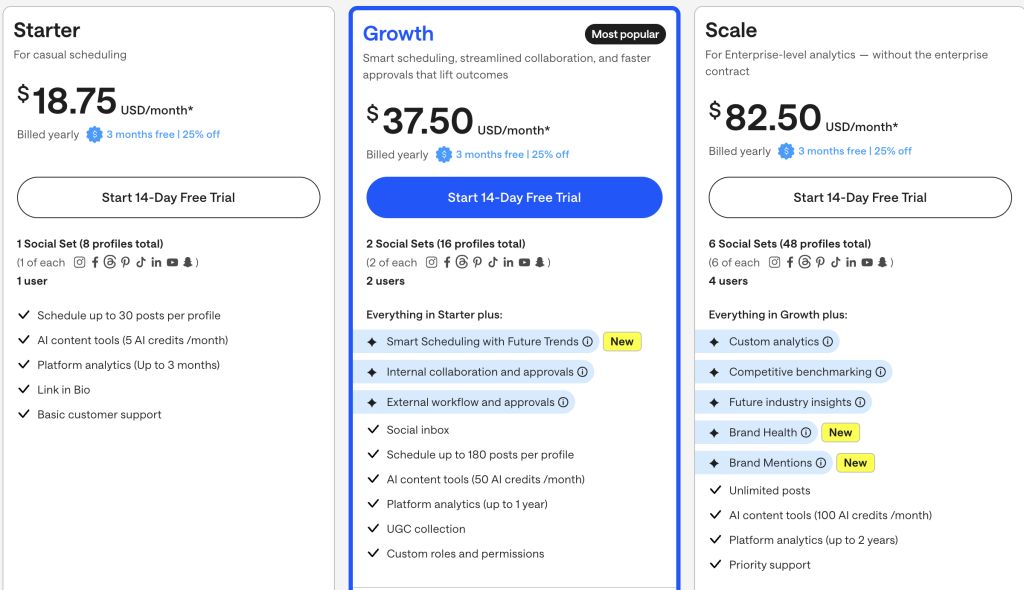The image size is (1024, 590).
Task: Click the New badge next to Brand Mentions
Action: pos(855,462)
